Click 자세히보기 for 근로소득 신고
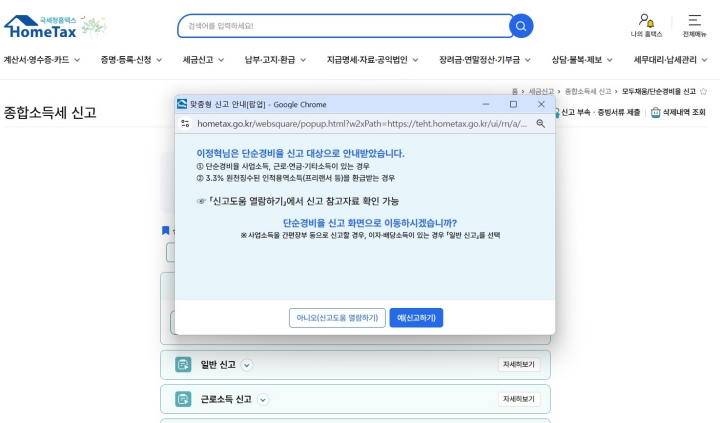 [519, 399]
